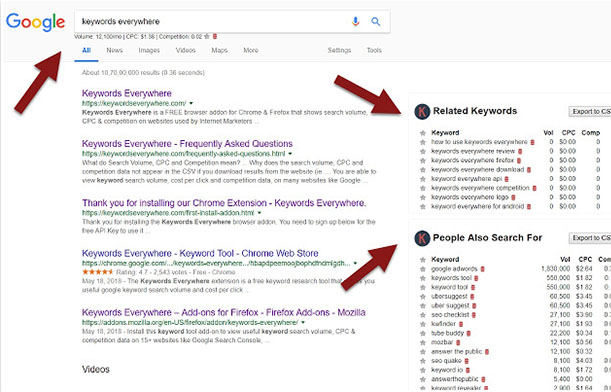Toggle the star for 'google adwords' keyword
Viewport: 611px width, 392px height.
423,269
